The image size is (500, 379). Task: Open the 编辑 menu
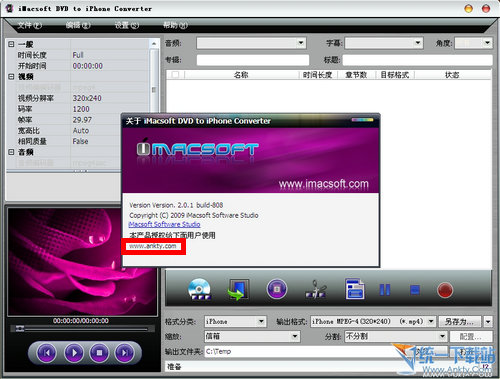(78, 25)
